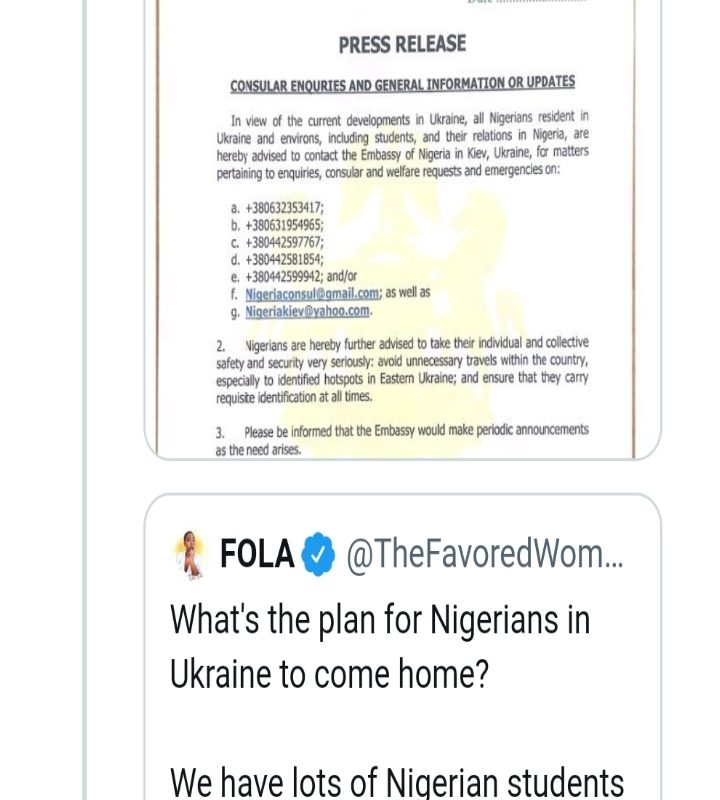The image size is (720, 800).
Task: Click the underlined Consular Enquiries heading
Action: tap(402, 83)
